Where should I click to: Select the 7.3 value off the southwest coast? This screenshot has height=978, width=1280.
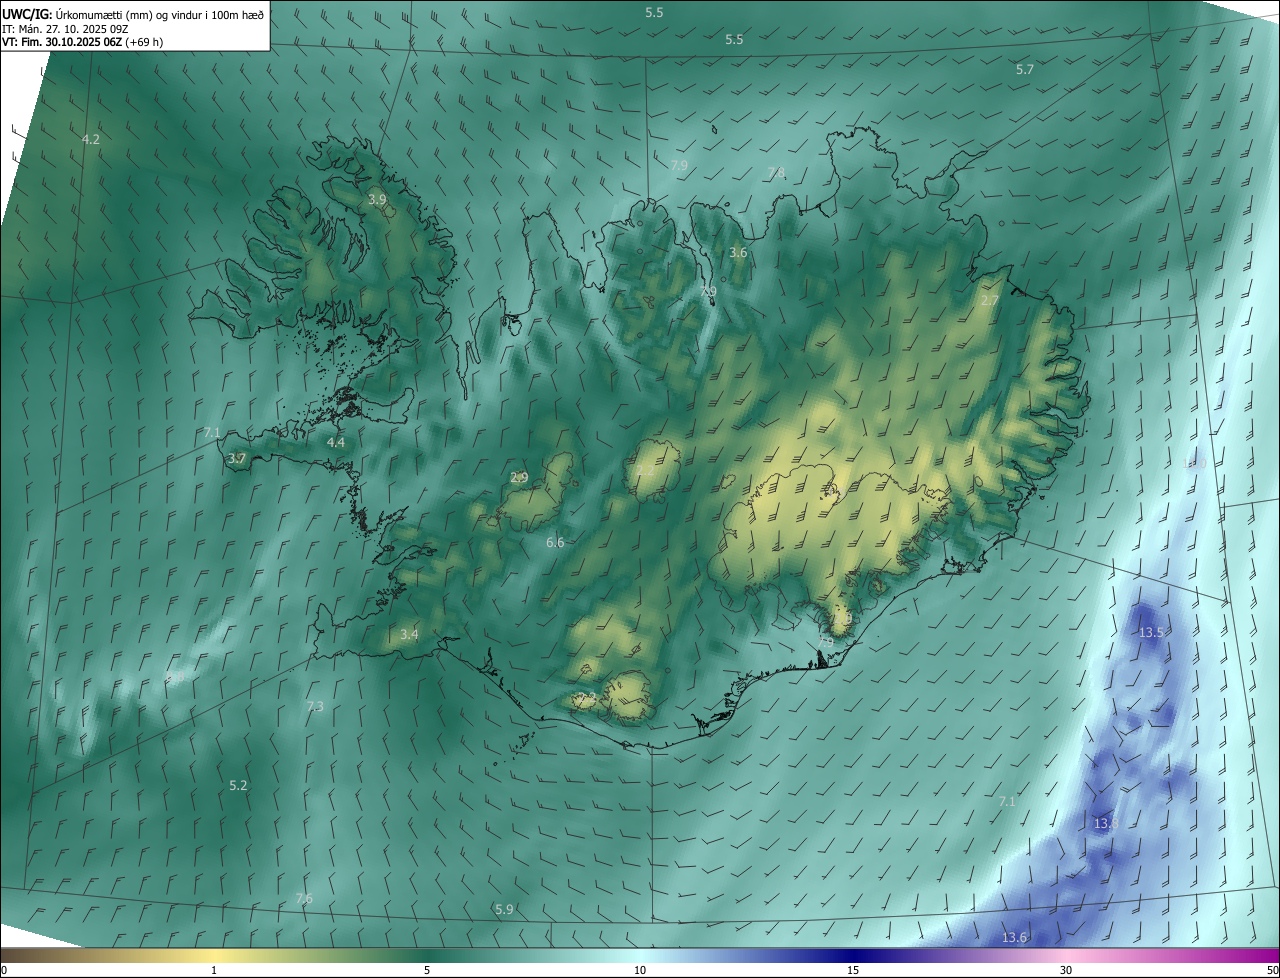click(315, 706)
